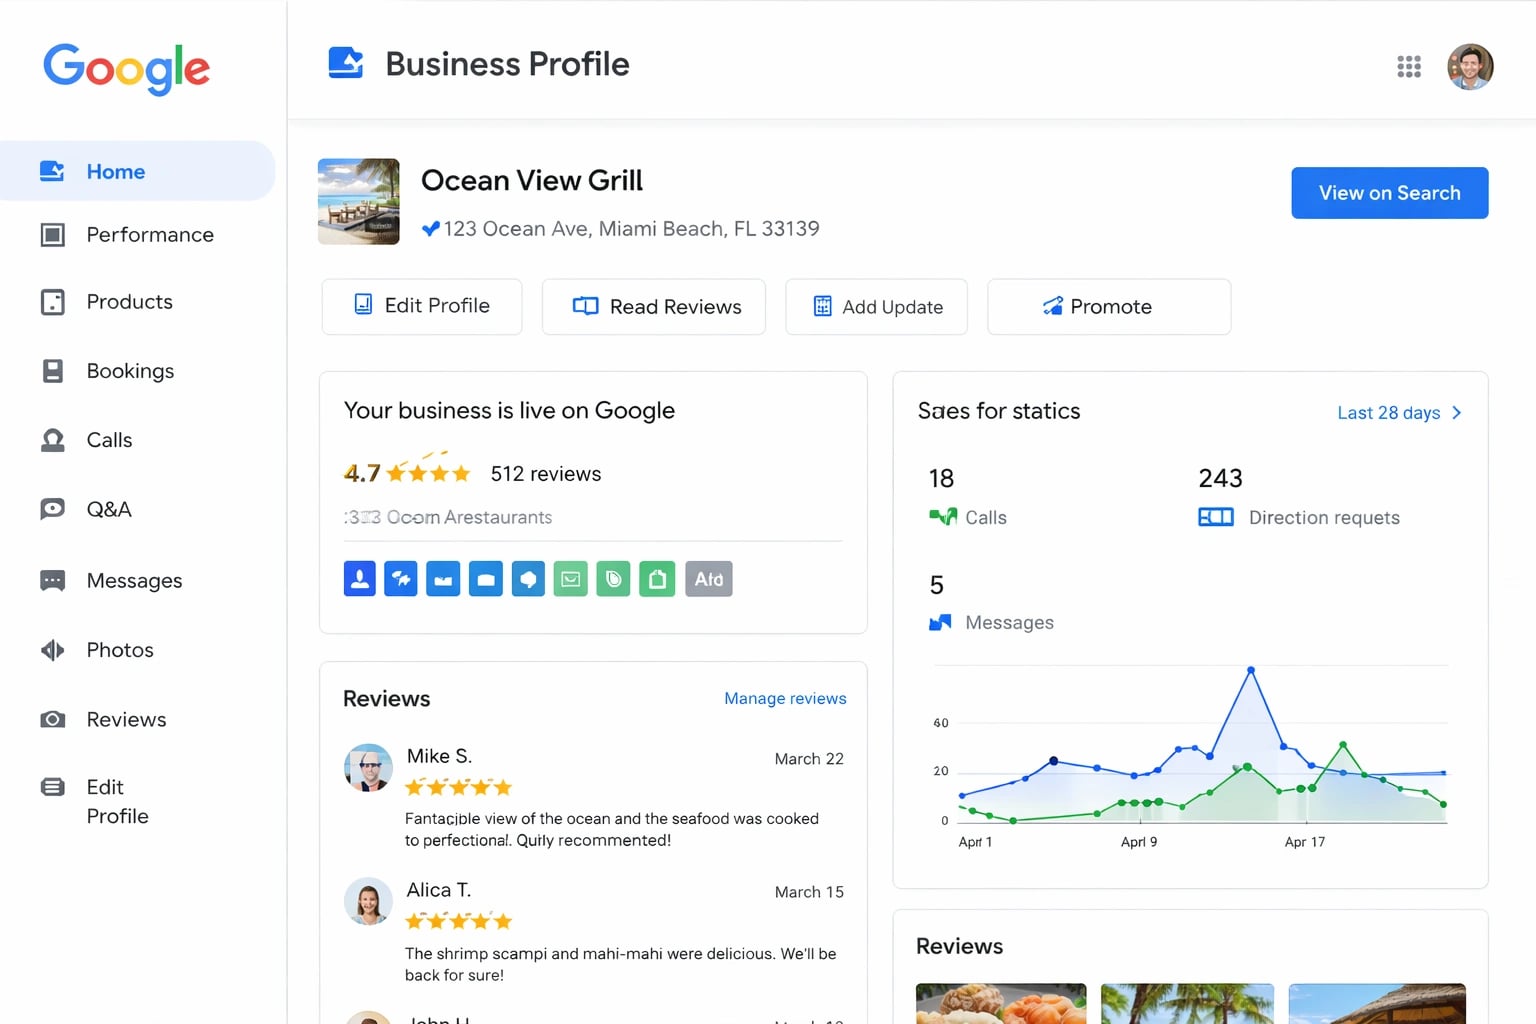This screenshot has width=1536, height=1024.
Task: Open Messages from the sidebar
Action: point(133,580)
